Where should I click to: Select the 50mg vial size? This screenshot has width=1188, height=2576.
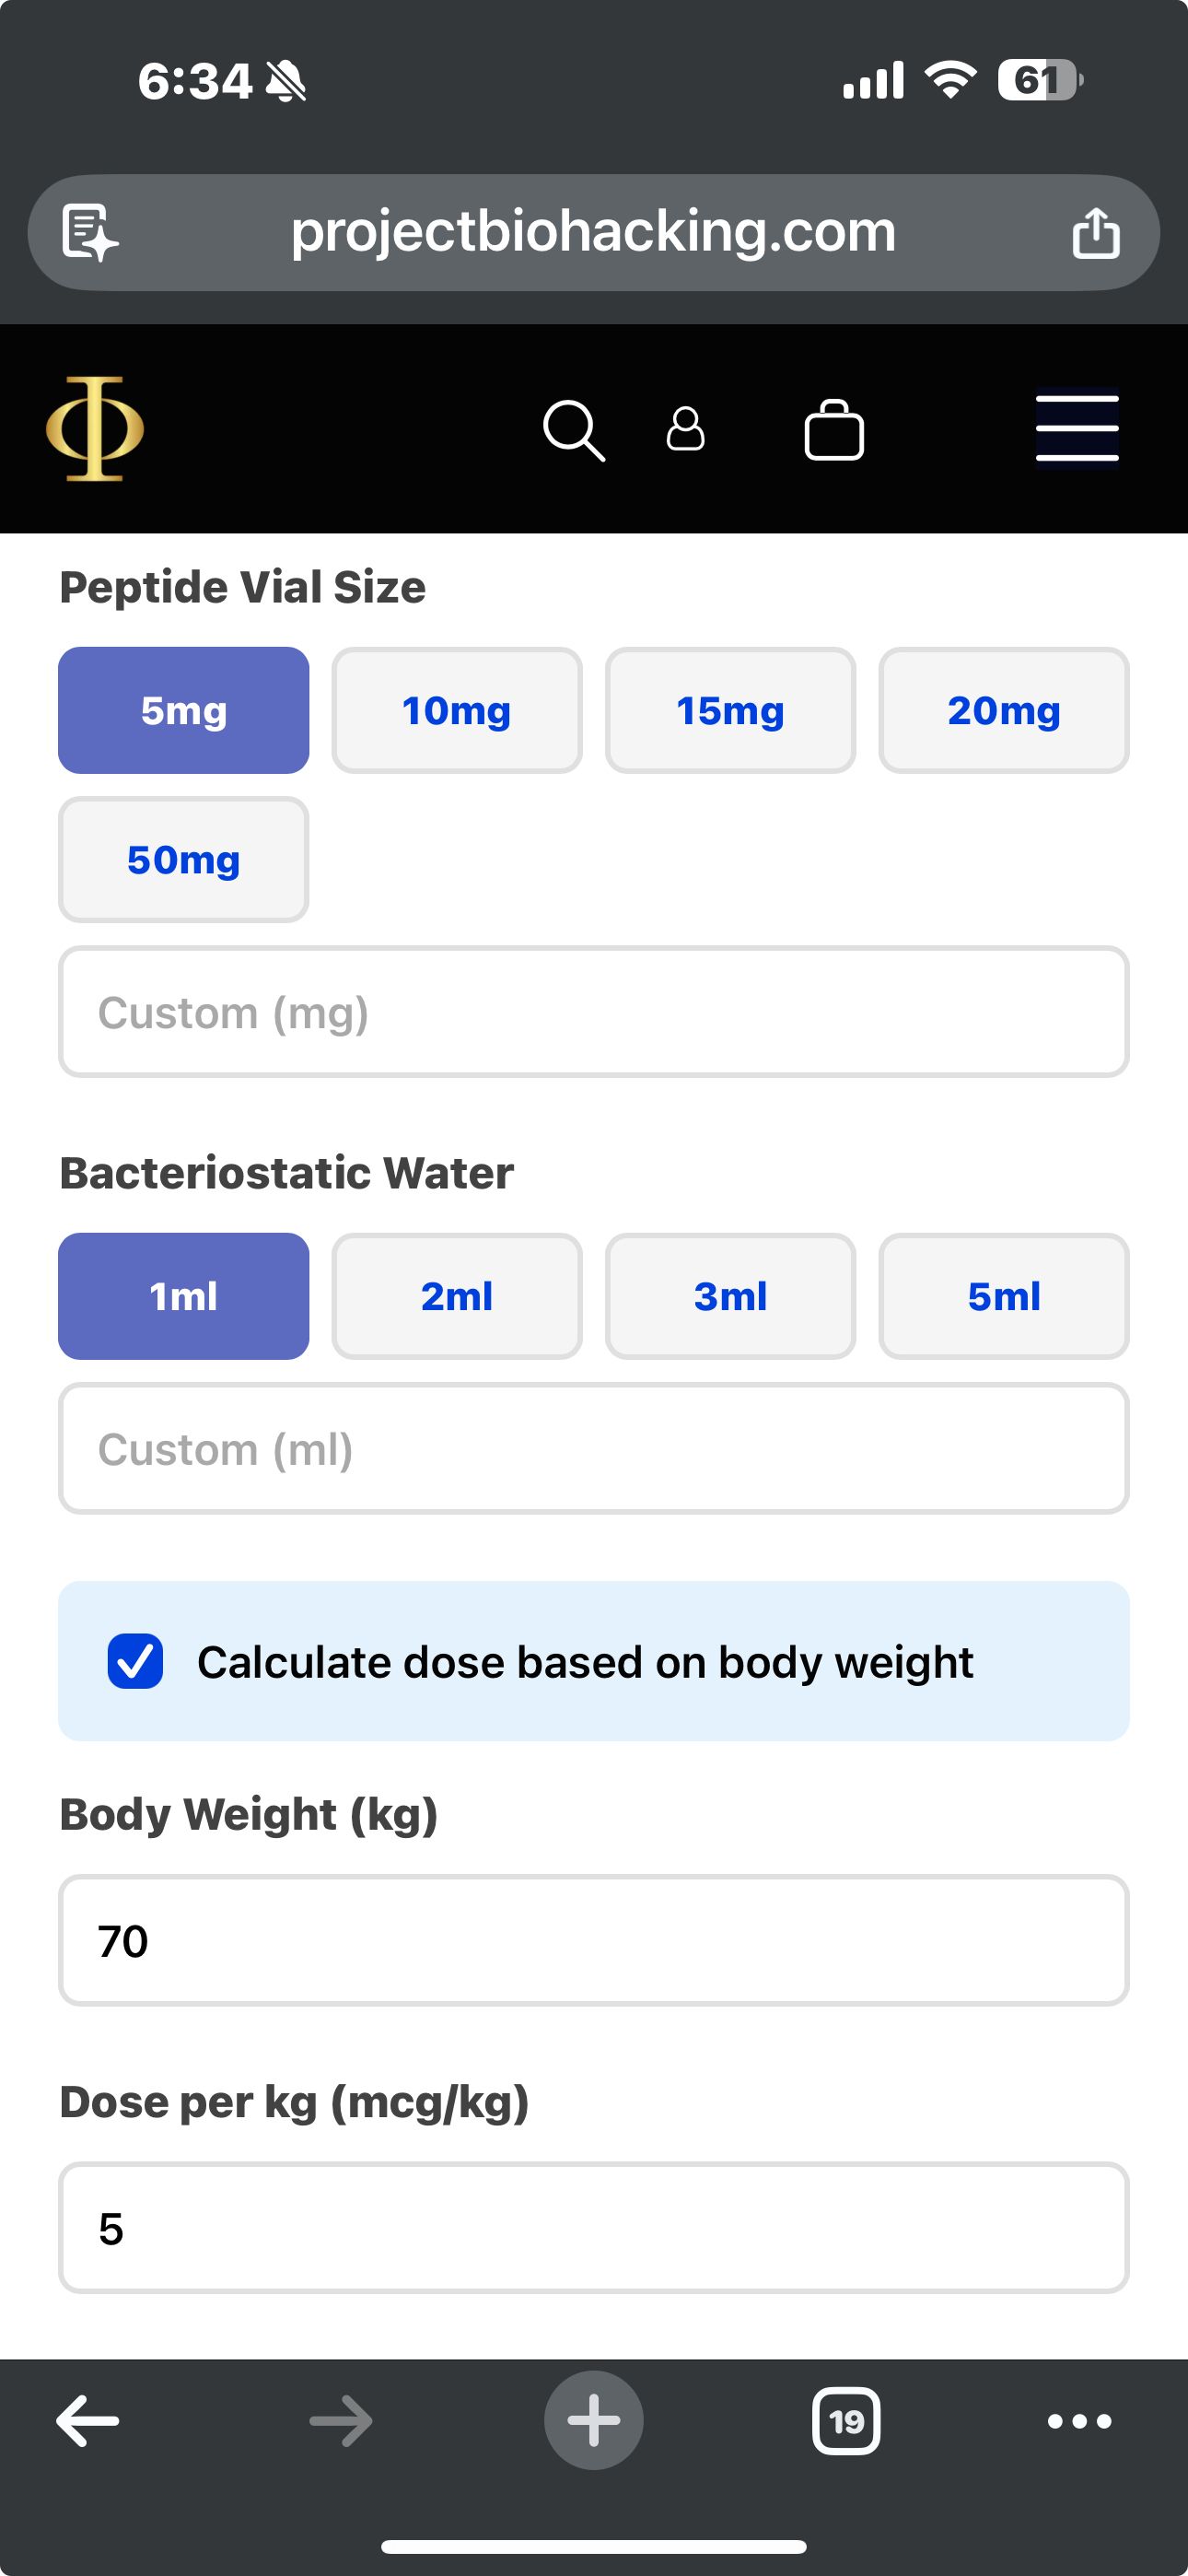pyautogui.click(x=184, y=860)
